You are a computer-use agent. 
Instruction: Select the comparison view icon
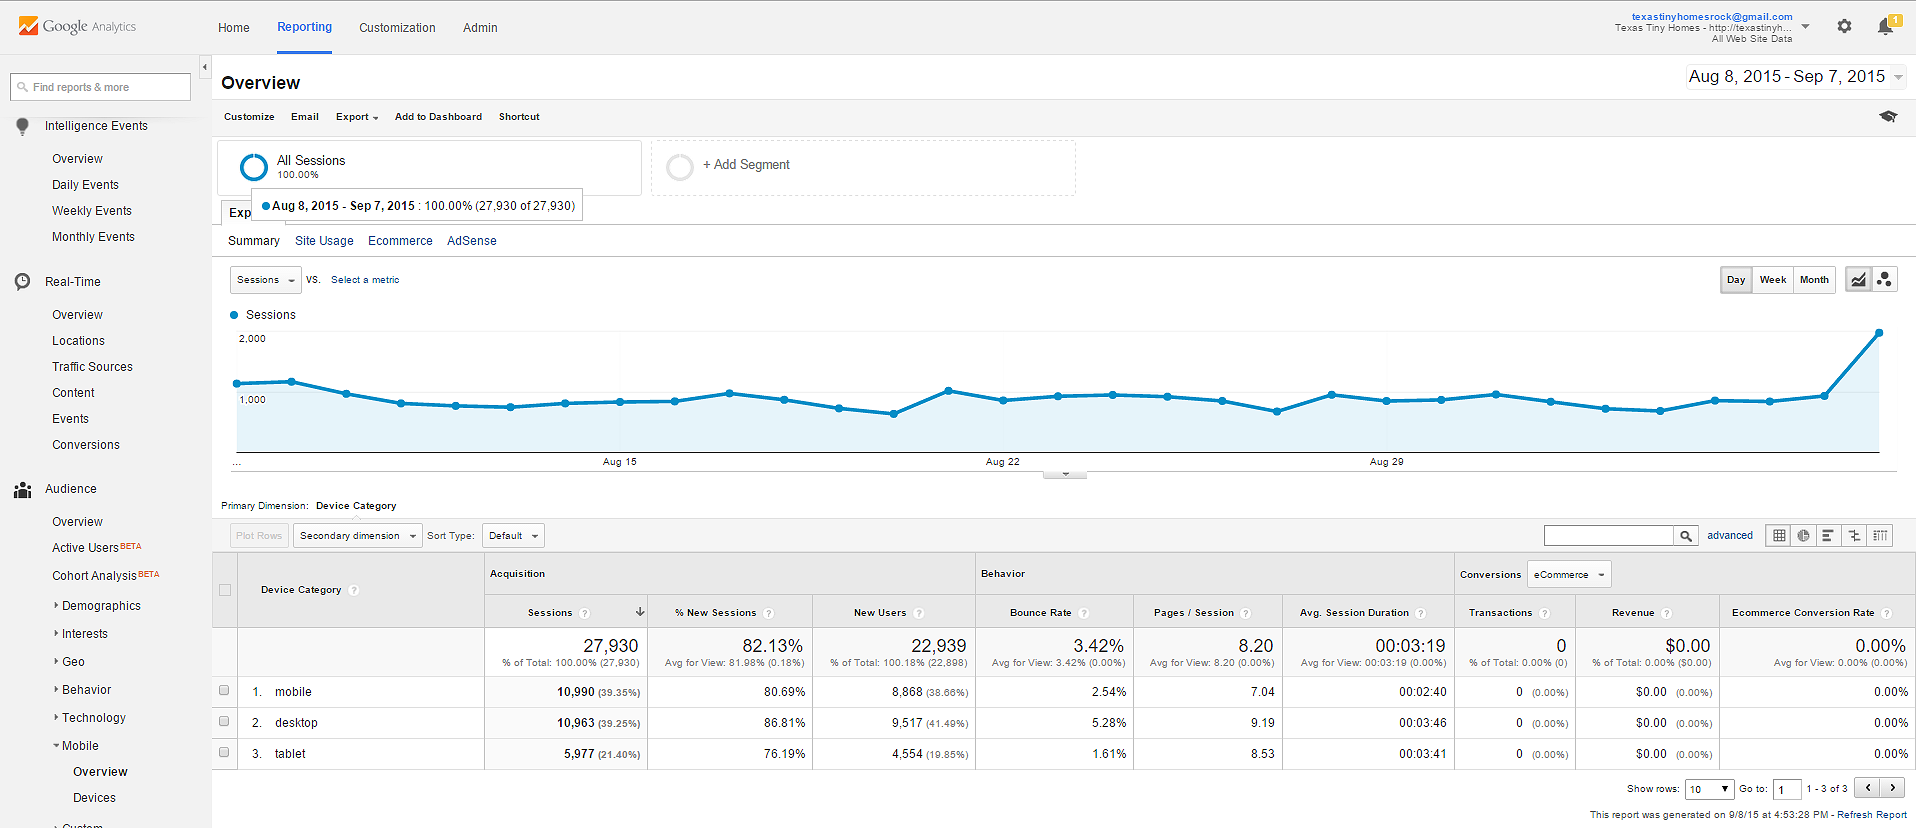tap(1854, 536)
